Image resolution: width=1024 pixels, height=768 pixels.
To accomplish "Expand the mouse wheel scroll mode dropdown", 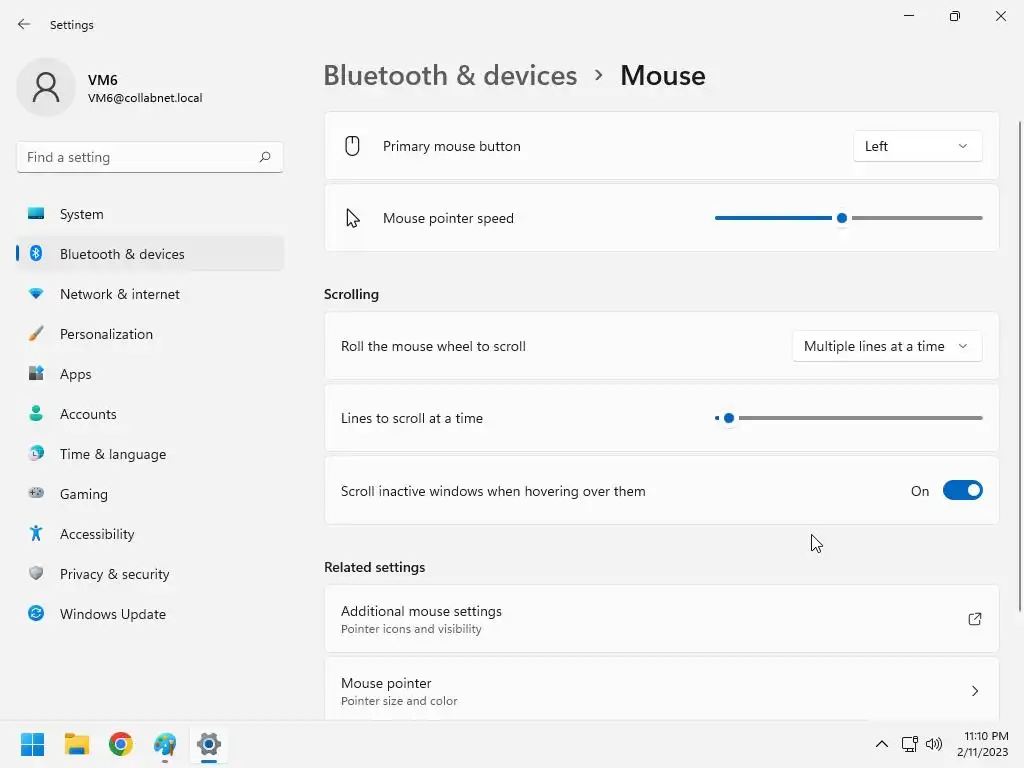I will pyautogui.click(x=886, y=346).
